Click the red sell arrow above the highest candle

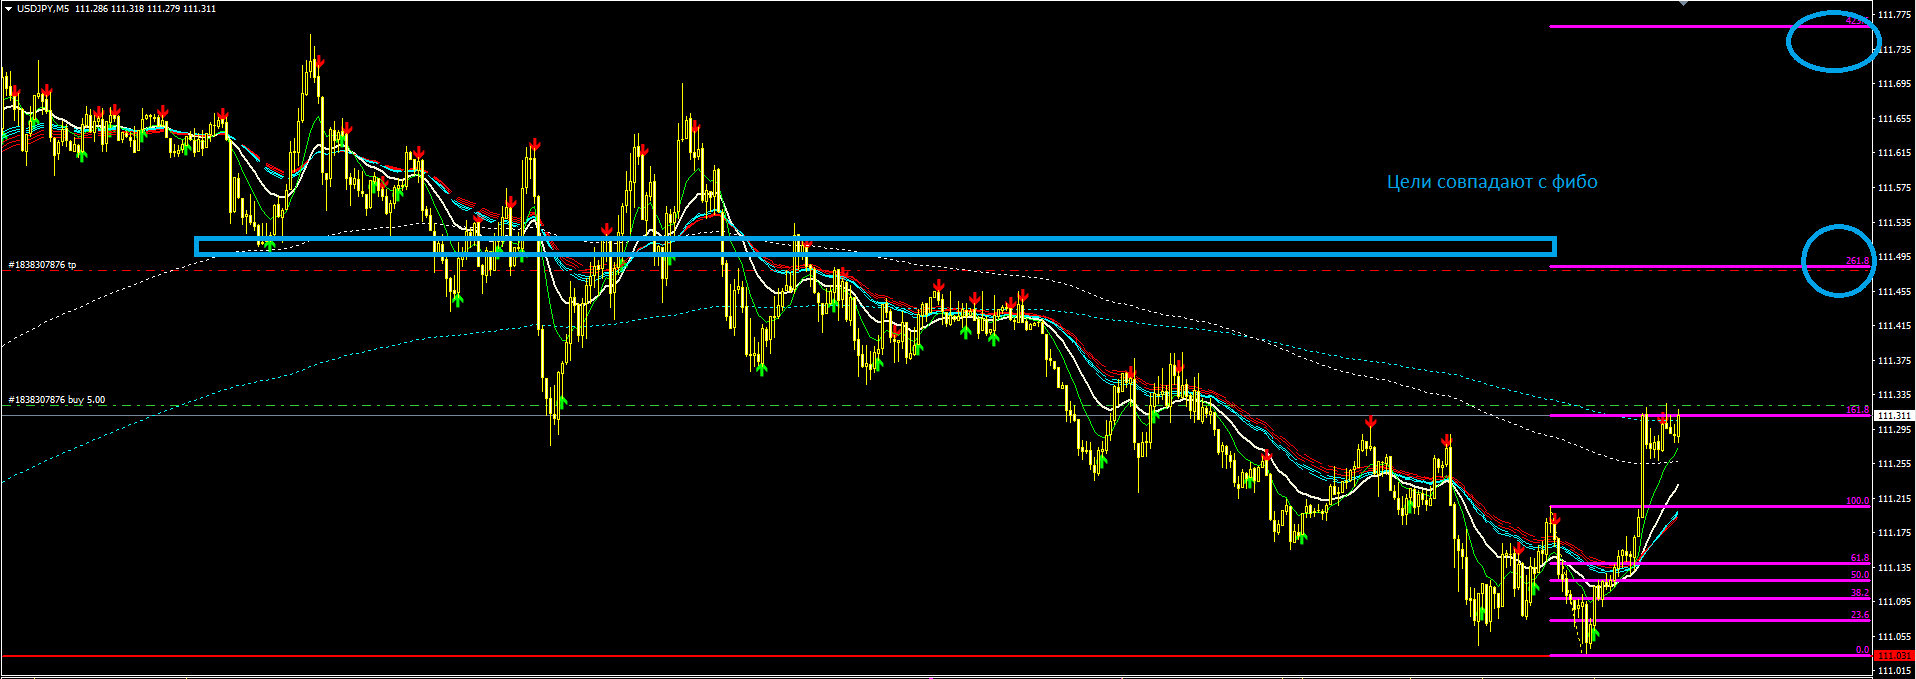coord(318,63)
